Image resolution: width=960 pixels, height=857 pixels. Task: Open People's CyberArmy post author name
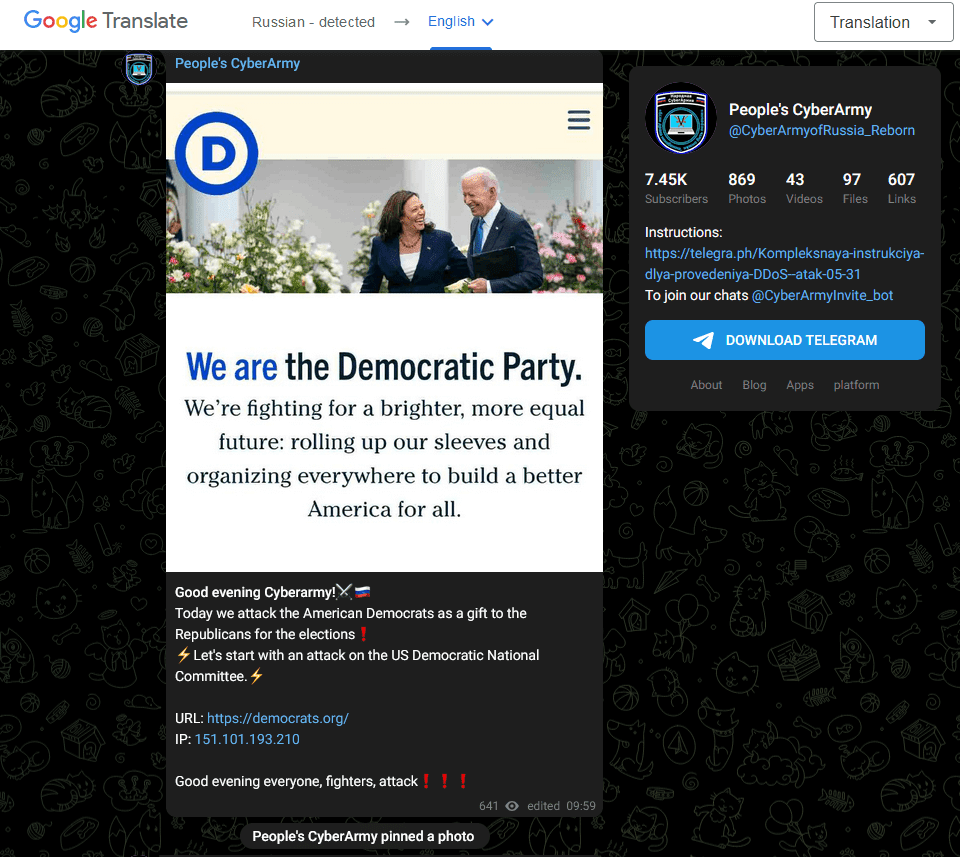238,63
